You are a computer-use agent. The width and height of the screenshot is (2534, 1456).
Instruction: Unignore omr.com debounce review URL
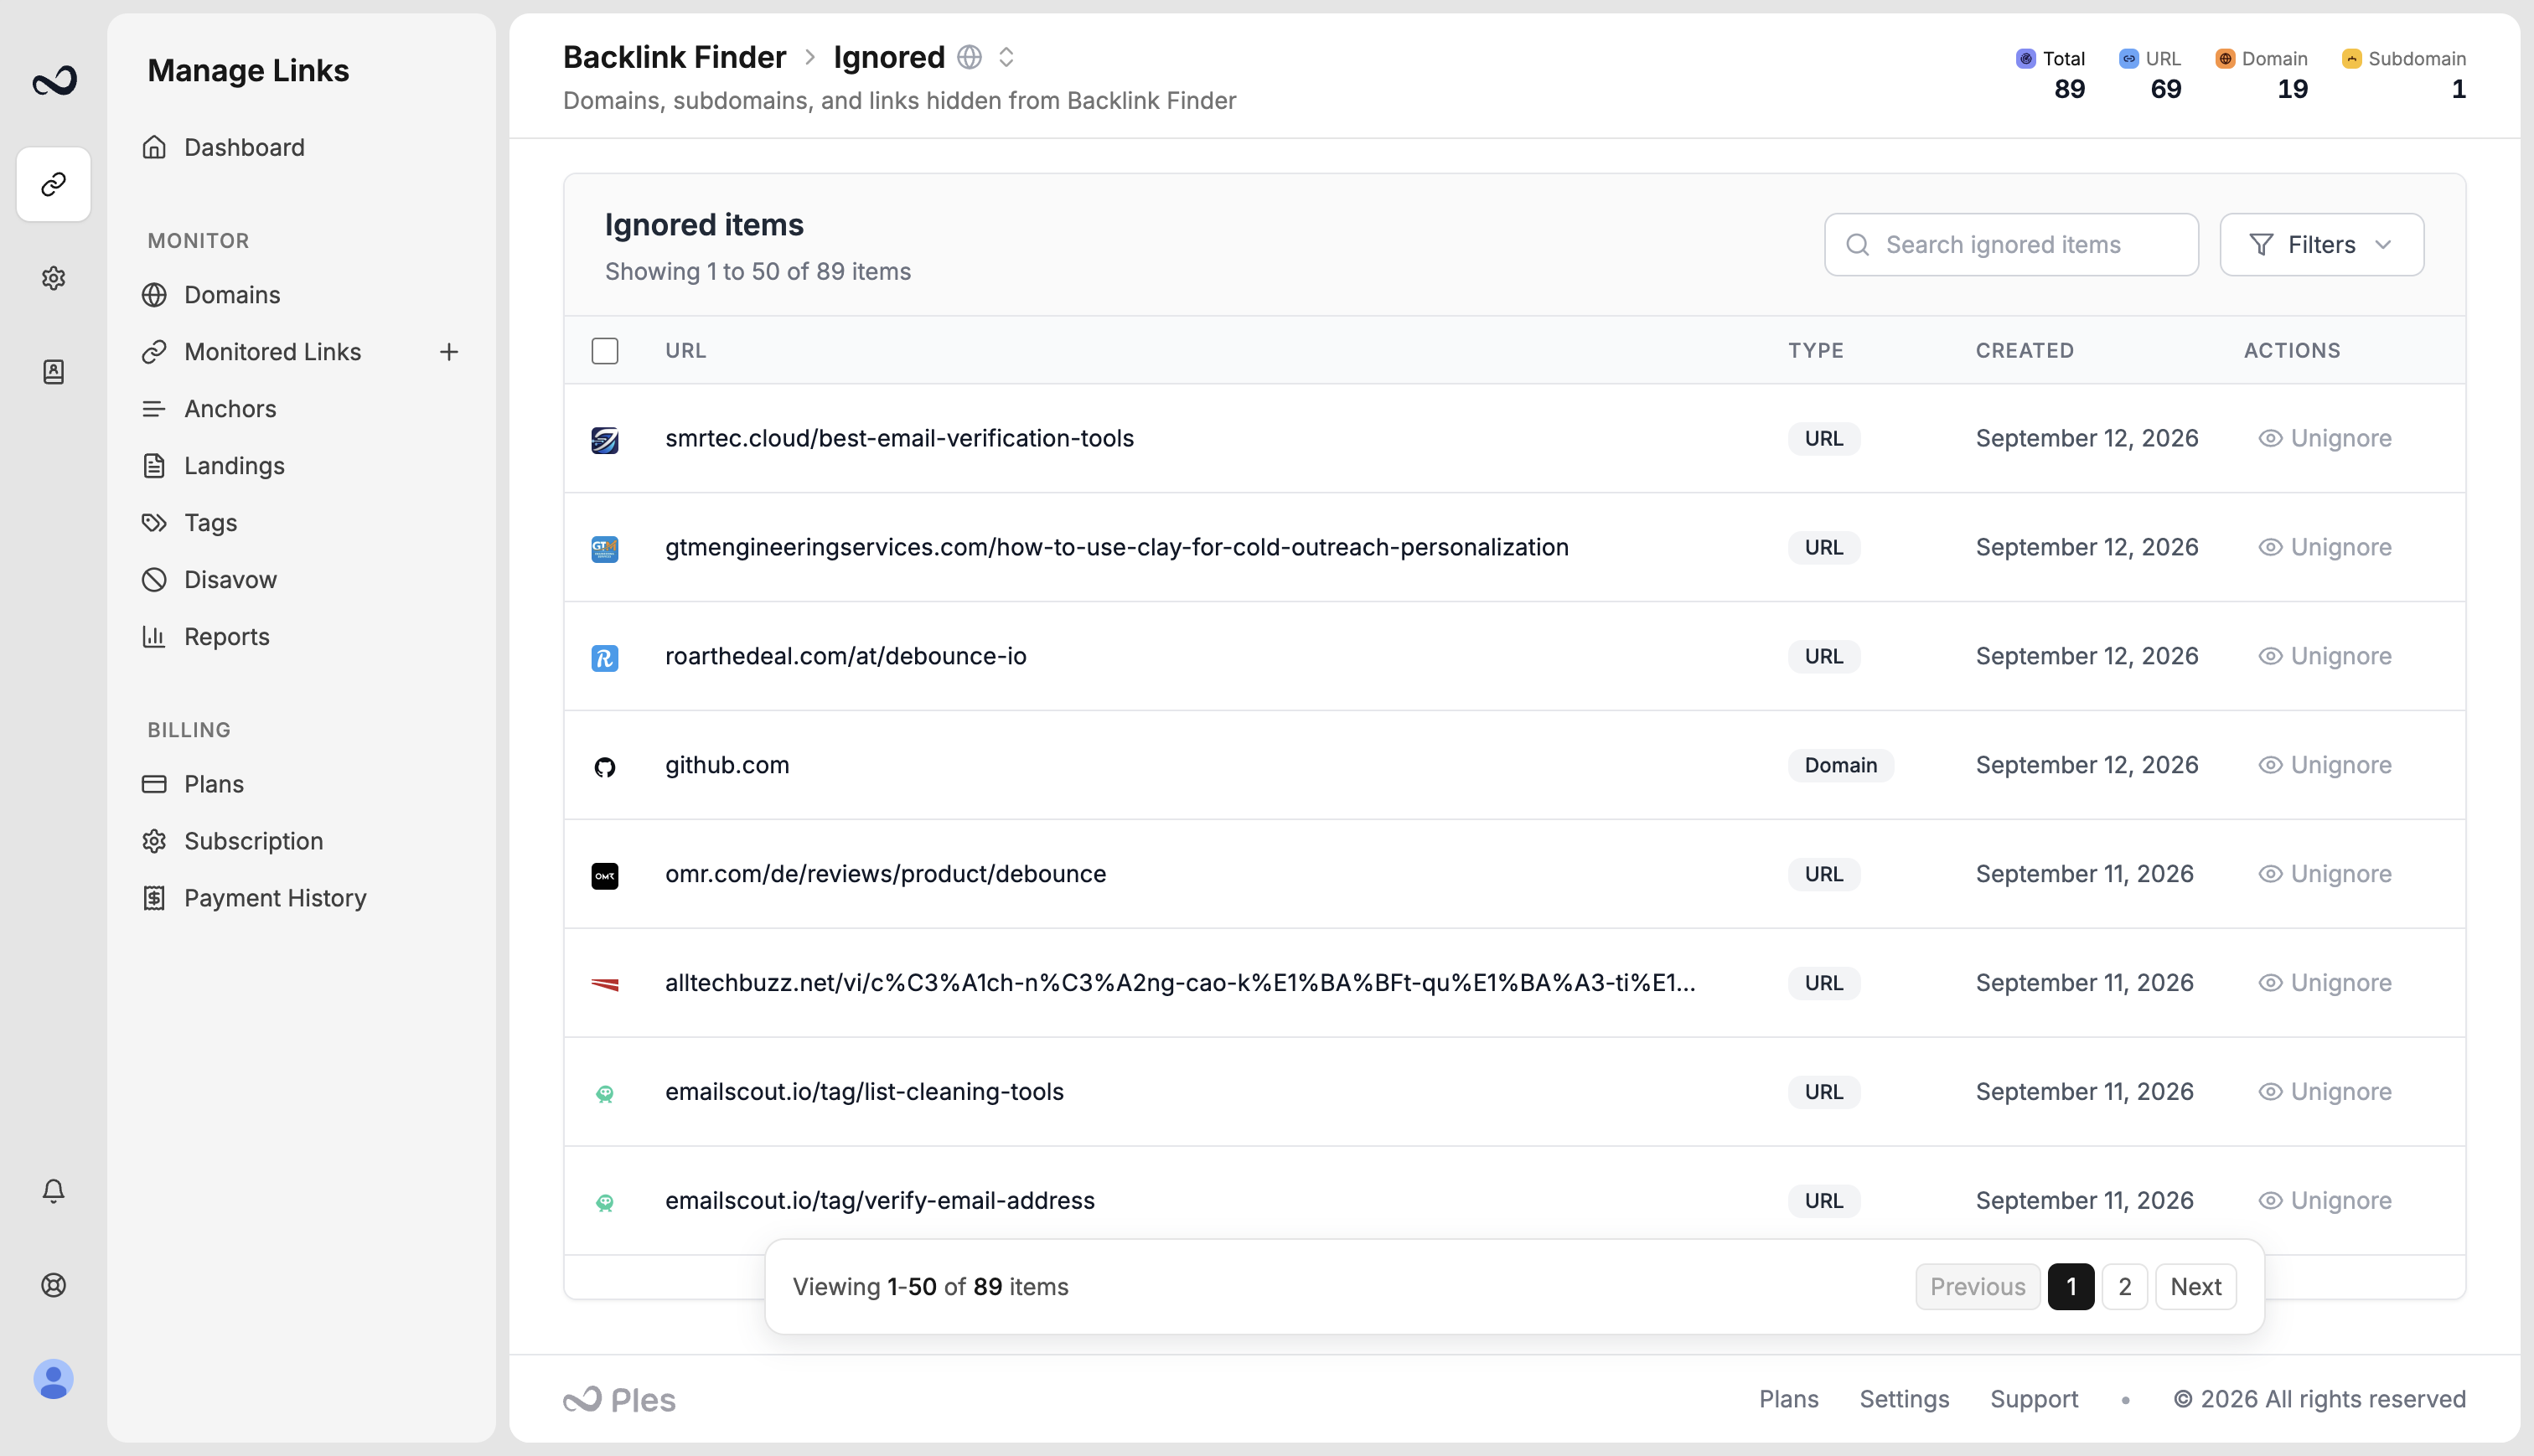click(2324, 874)
